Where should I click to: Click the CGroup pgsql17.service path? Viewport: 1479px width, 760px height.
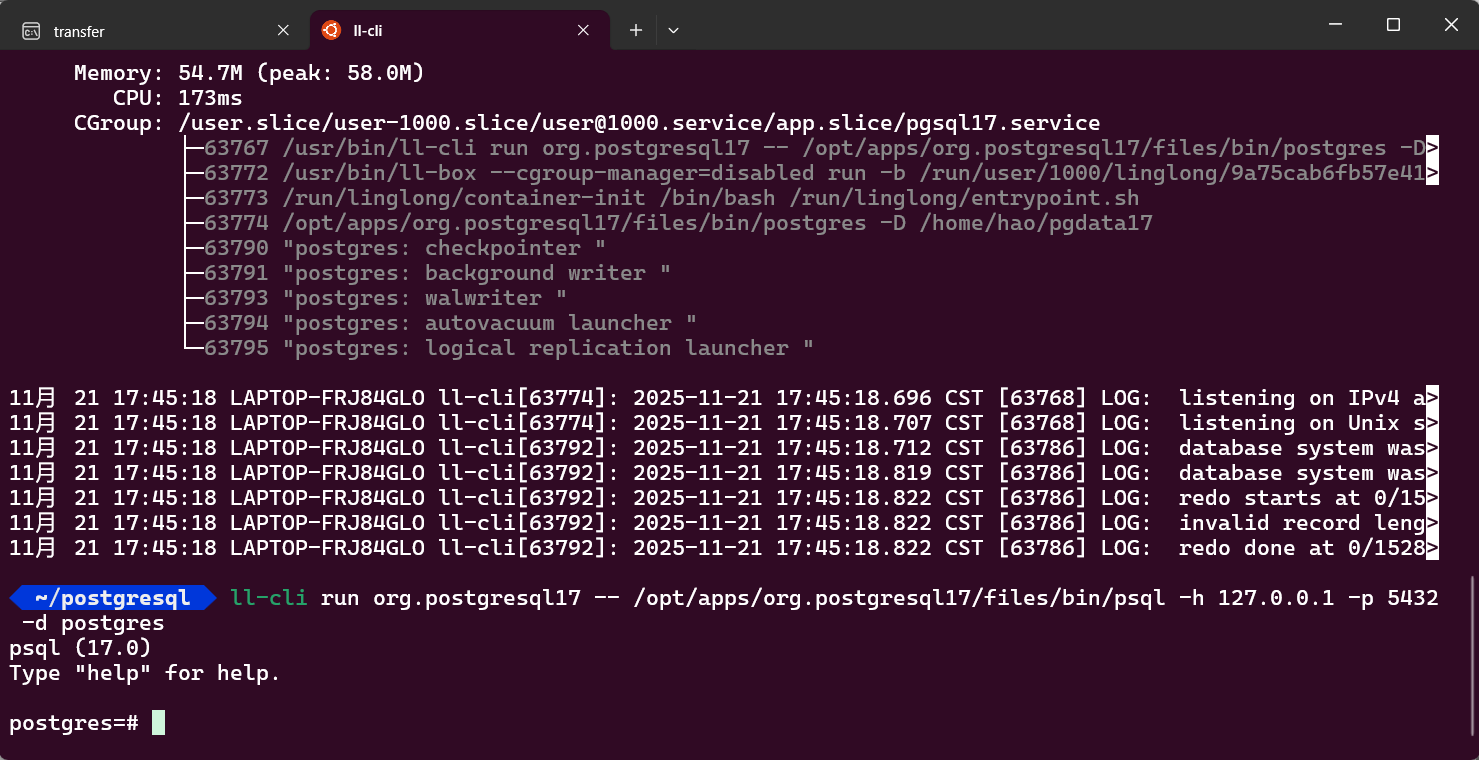click(639, 123)
